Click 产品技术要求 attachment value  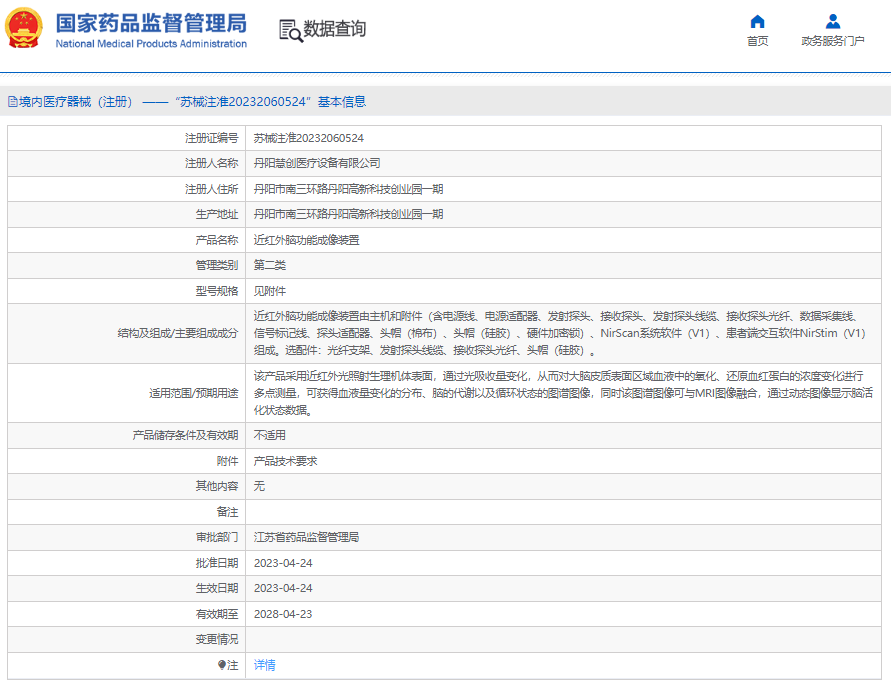(285, 461)
